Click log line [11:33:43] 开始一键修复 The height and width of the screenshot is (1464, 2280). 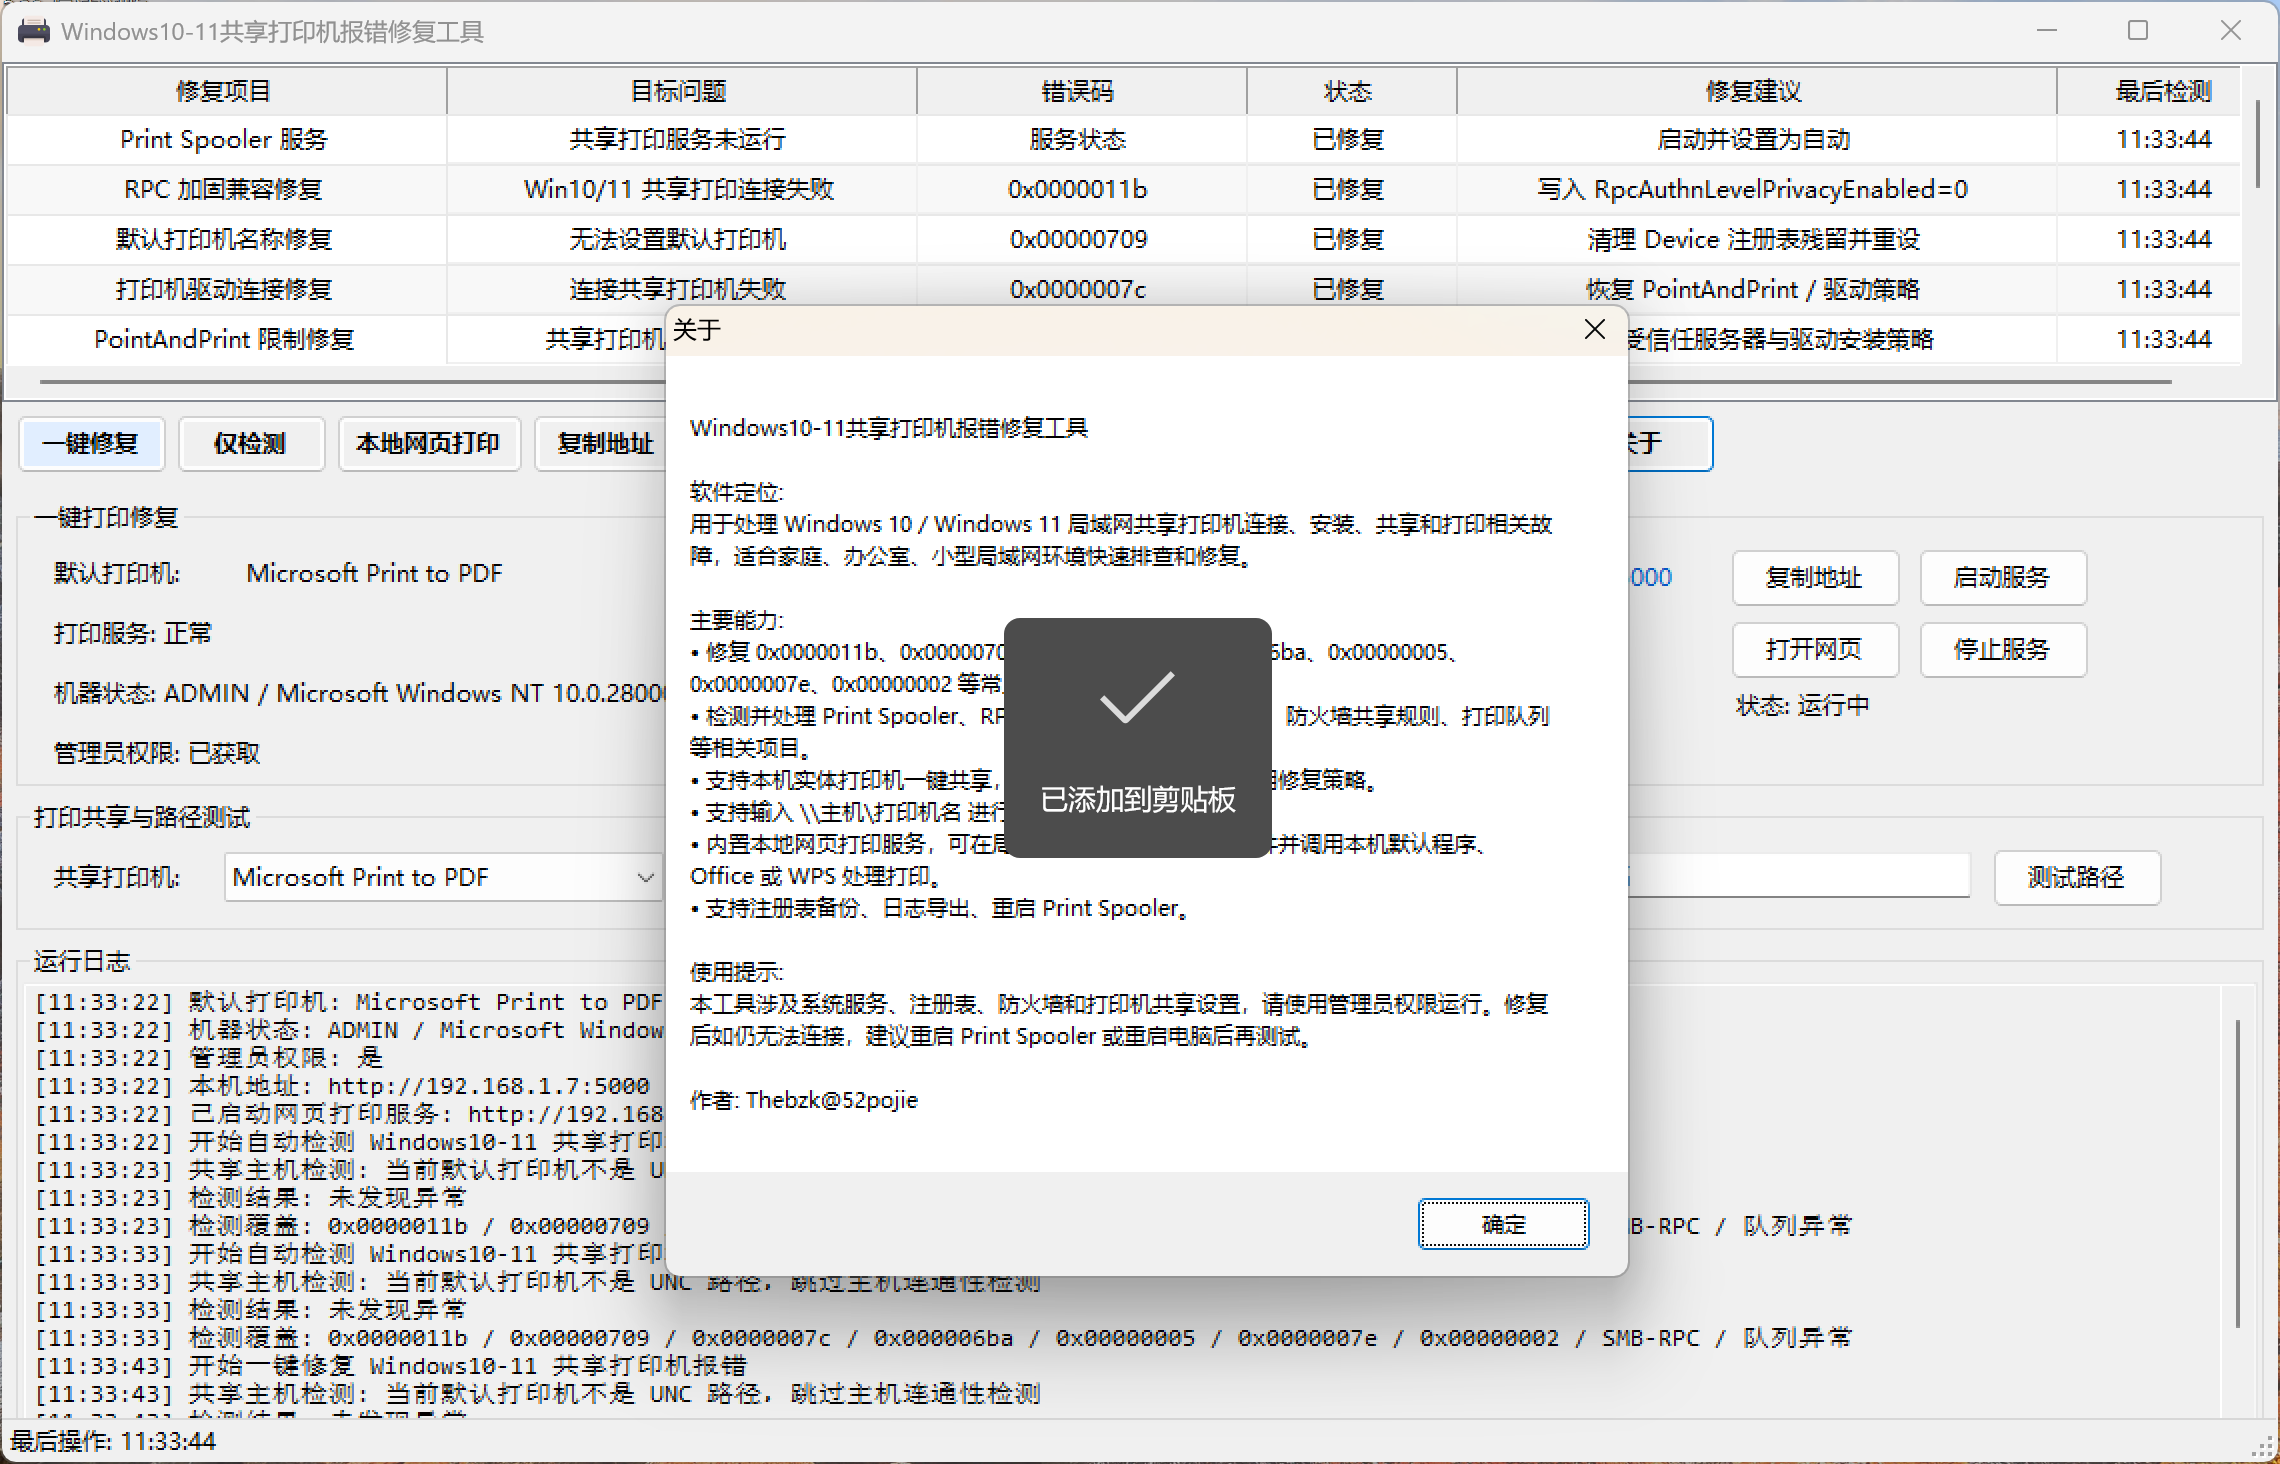[x=391, y=1366]
